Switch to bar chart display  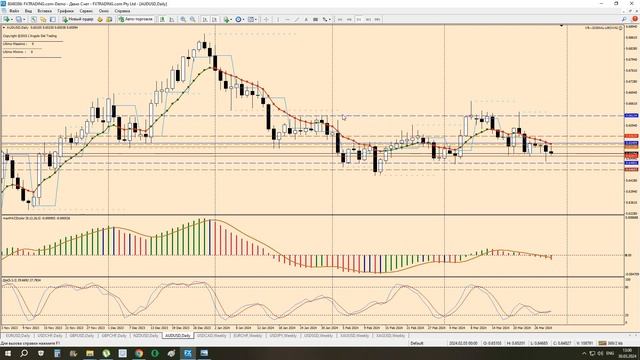pos(162,19)
